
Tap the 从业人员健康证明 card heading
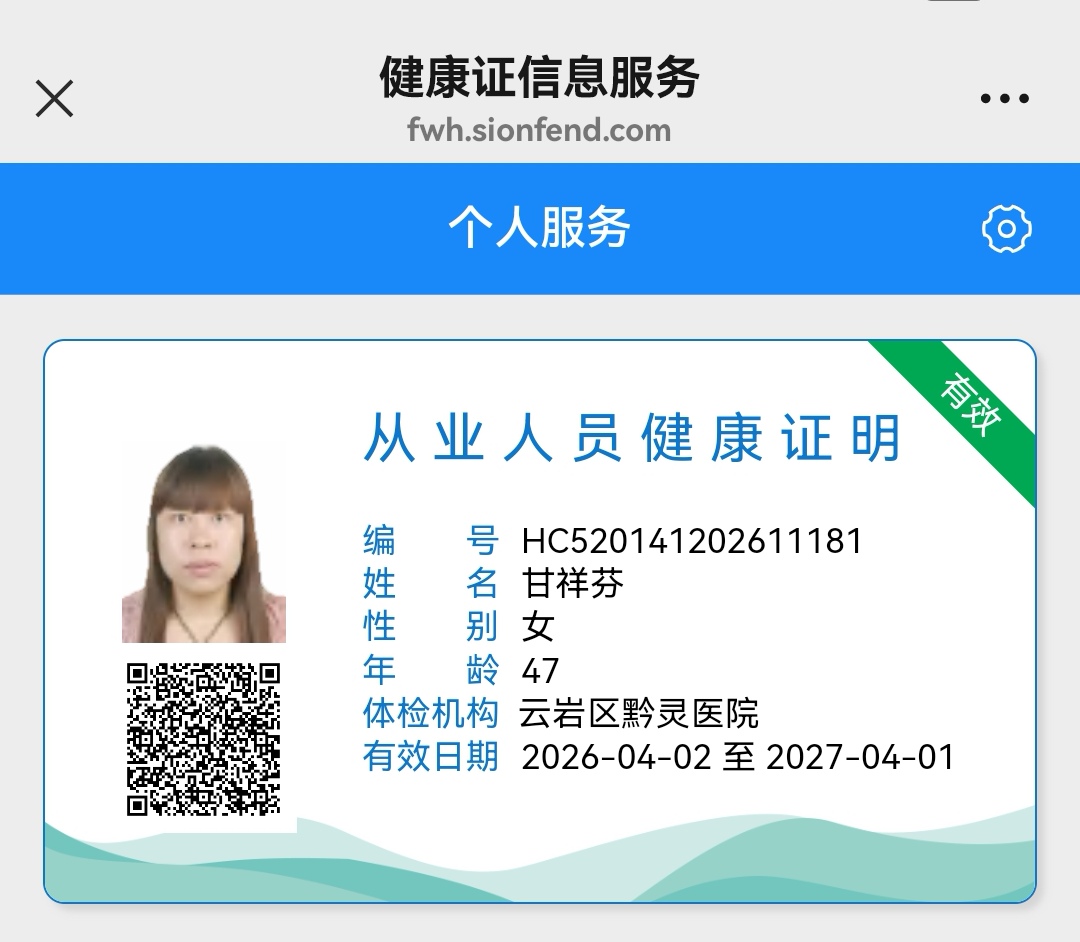633,438
